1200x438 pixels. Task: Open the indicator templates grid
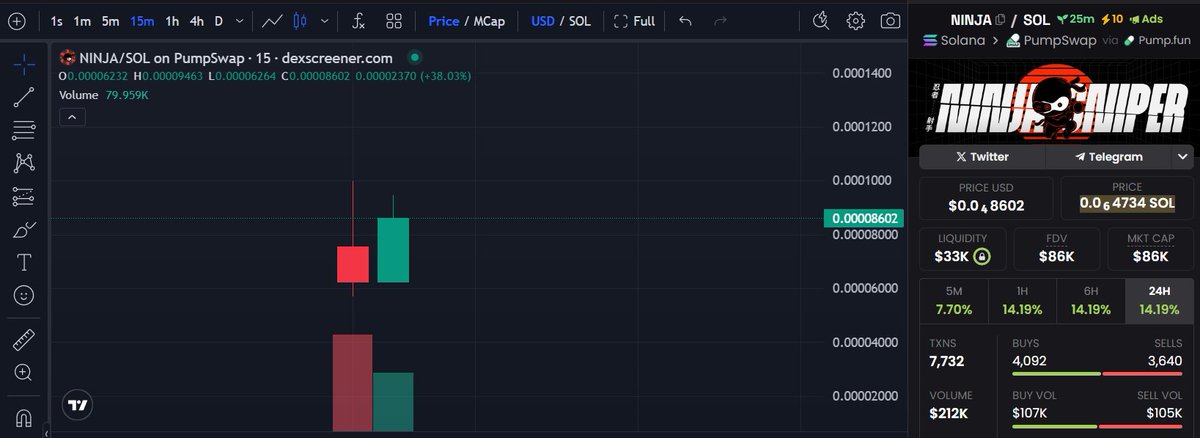[394, 20]
